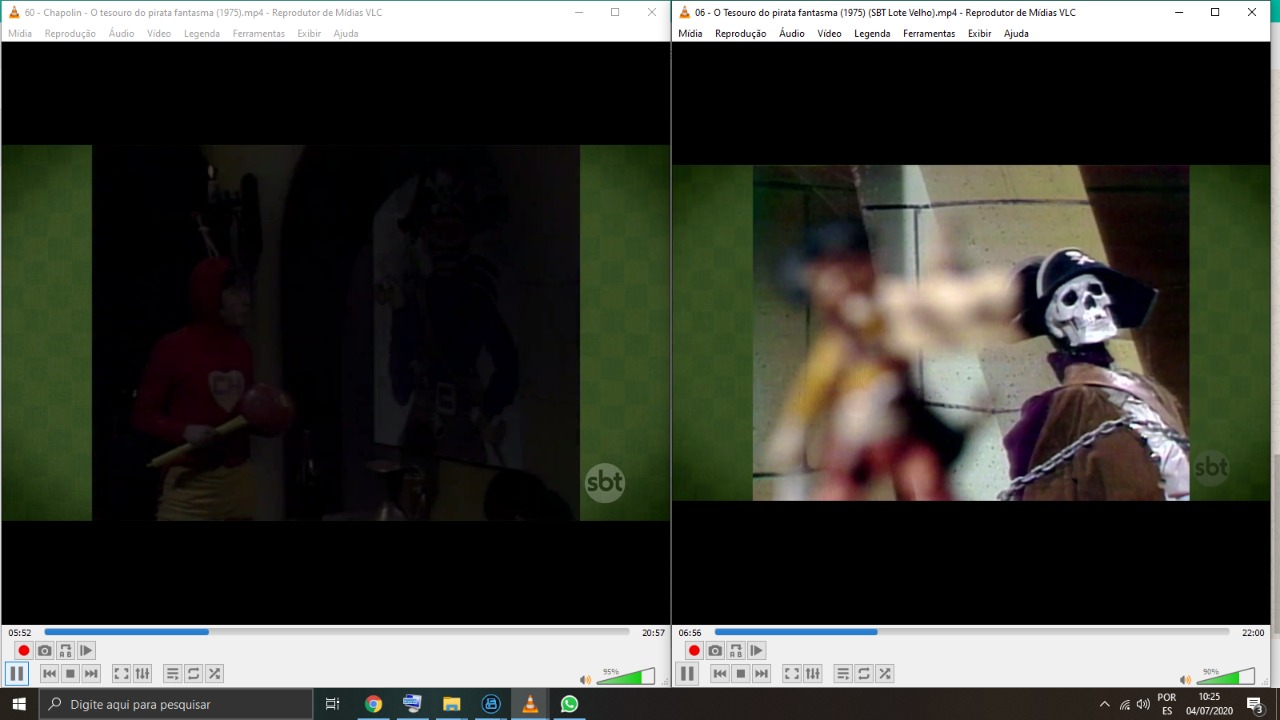Click the seek bar of the left VLC video
1280x720 pixels.
[x=337, y=632]
